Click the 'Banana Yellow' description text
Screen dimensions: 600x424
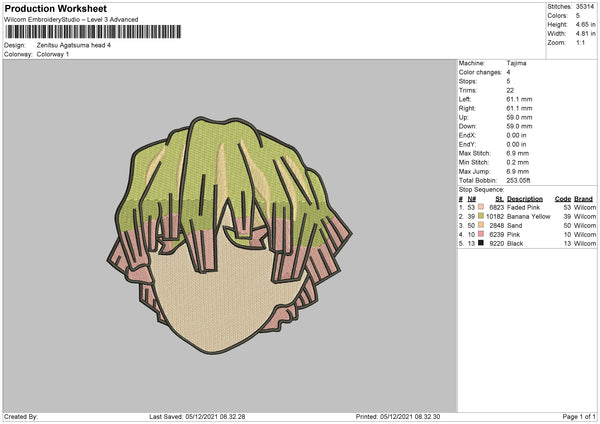click(x=528, y=217)
